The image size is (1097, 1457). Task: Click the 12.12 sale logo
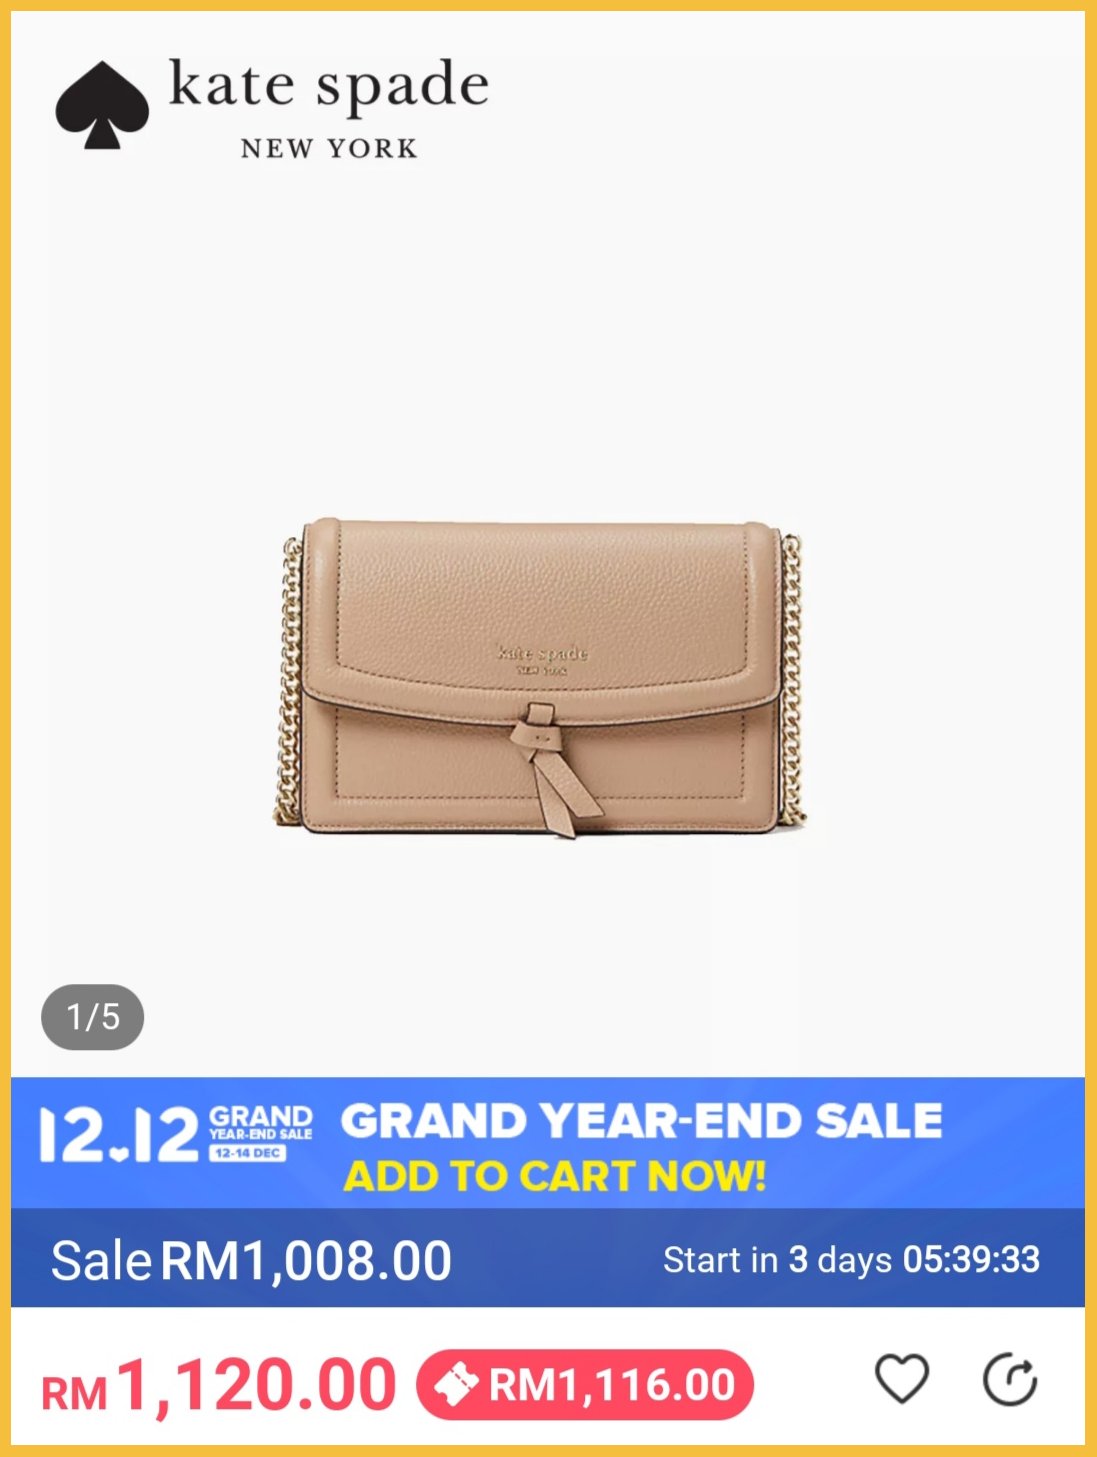pos(119,1135)
